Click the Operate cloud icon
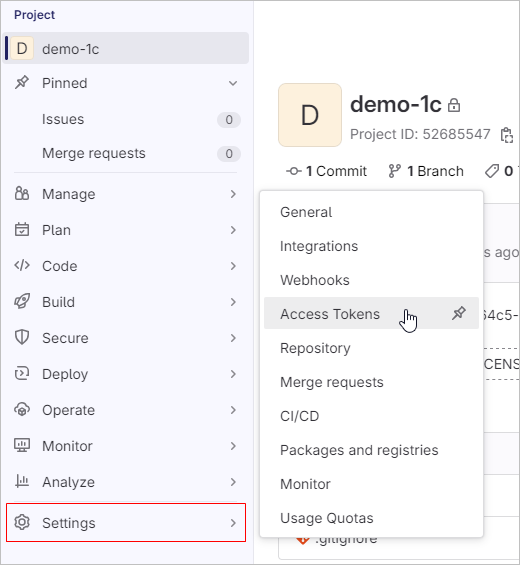Image resolution: width=520 pixels, height=565 pixels. pyautogui.click(x=22, y=410)
